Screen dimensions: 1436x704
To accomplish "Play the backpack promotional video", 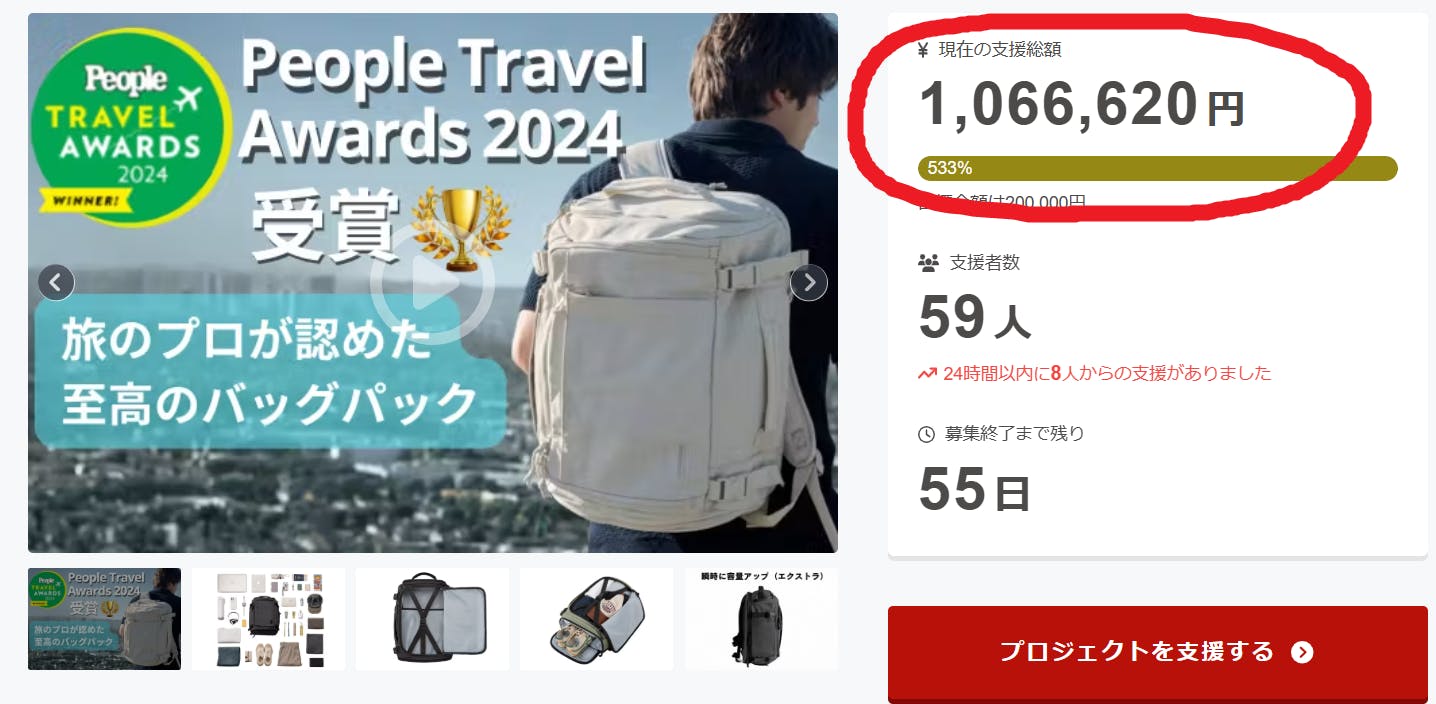I will pyautogui.click(x=433, y=283).
